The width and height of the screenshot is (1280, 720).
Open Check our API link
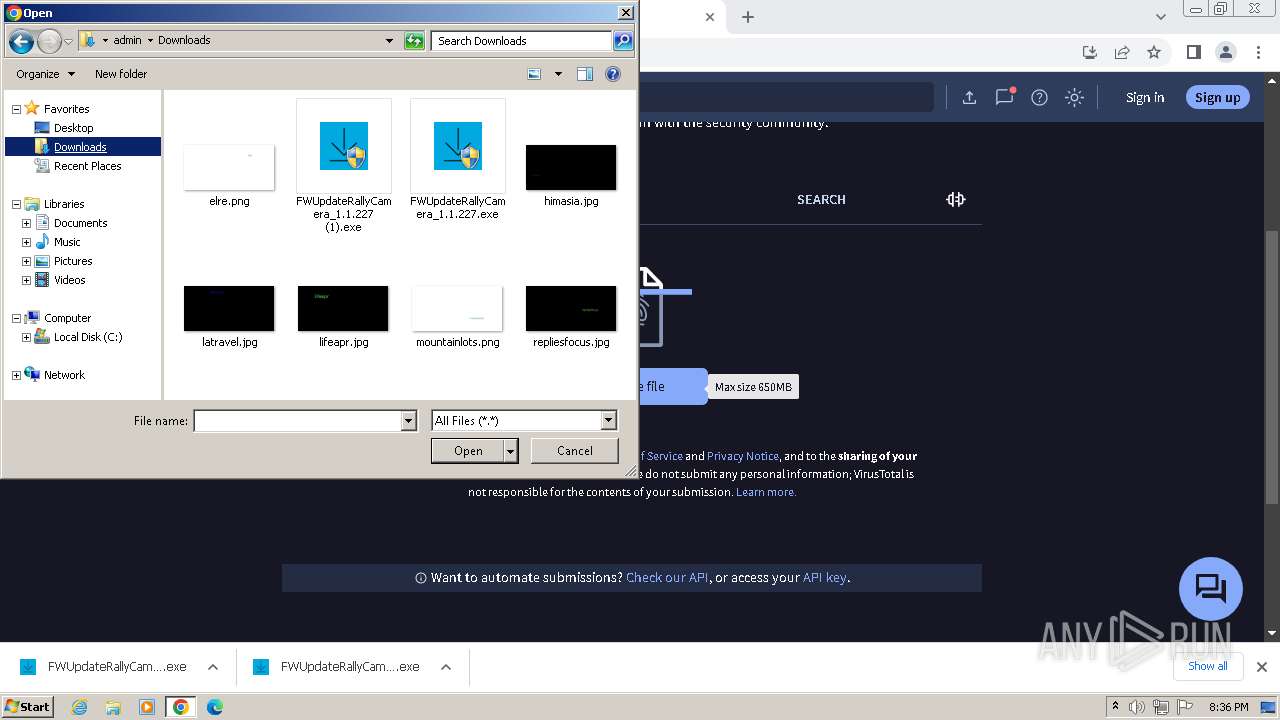668,577
